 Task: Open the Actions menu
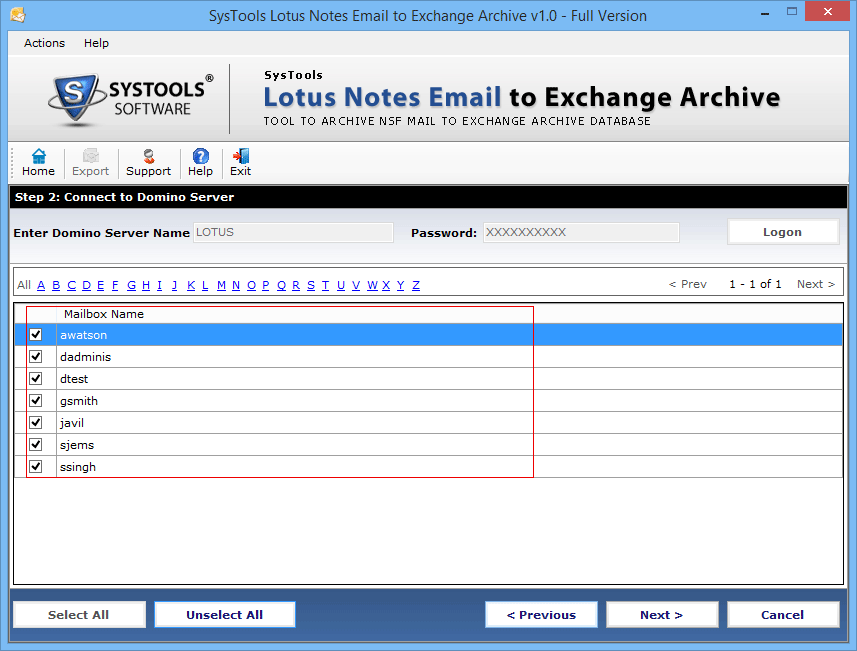click(44, 43)
